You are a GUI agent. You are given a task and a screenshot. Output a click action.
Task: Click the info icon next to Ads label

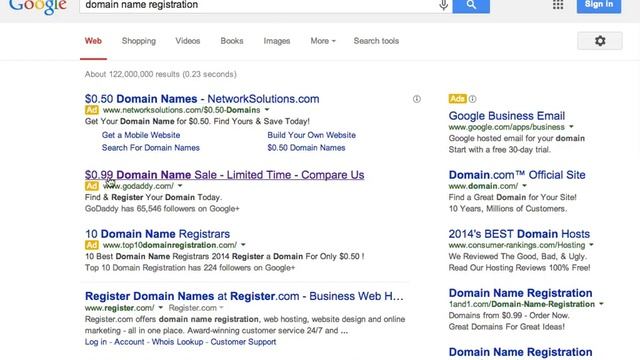click(472, 99)
